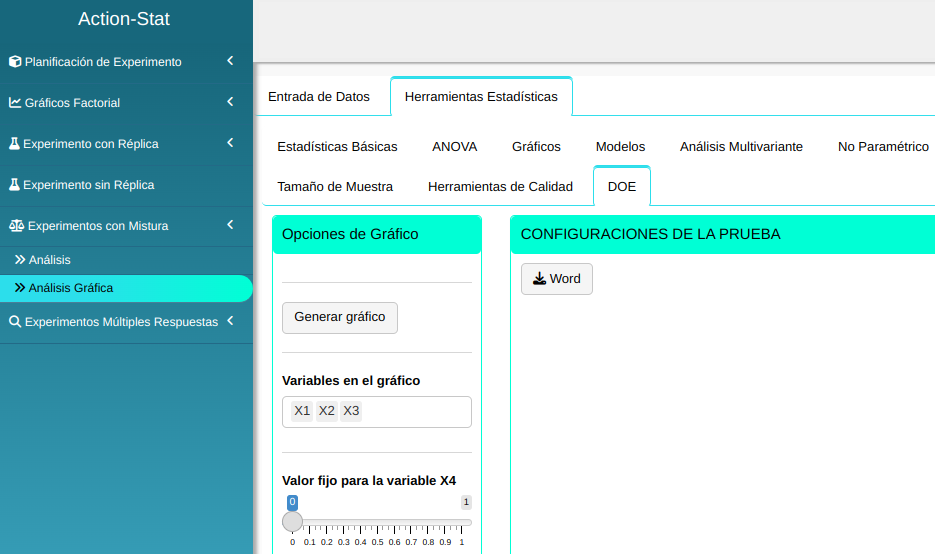Click the X4 fixed value slider handle

(x=293, y=521)
